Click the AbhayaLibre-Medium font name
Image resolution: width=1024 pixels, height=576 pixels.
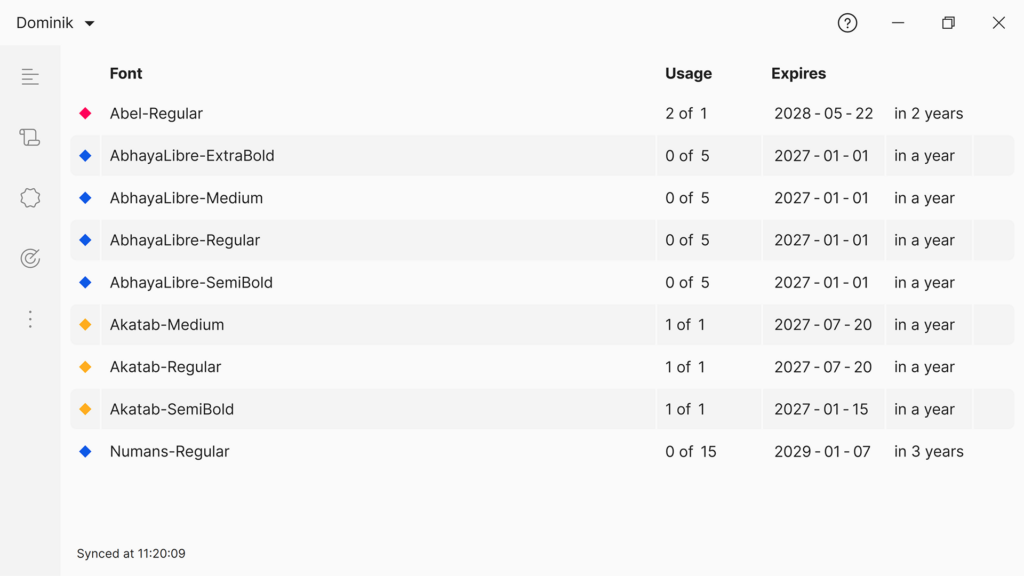pyautogui.click(x=186, y=198)
